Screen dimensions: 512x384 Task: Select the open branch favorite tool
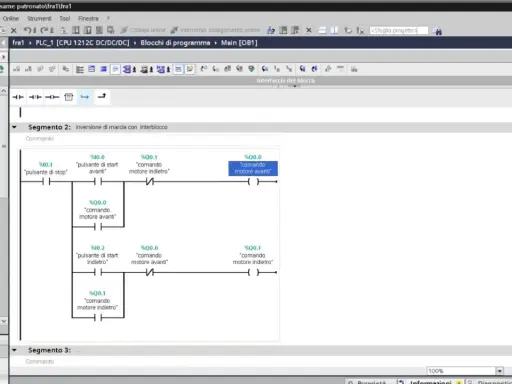coord(85,97)
